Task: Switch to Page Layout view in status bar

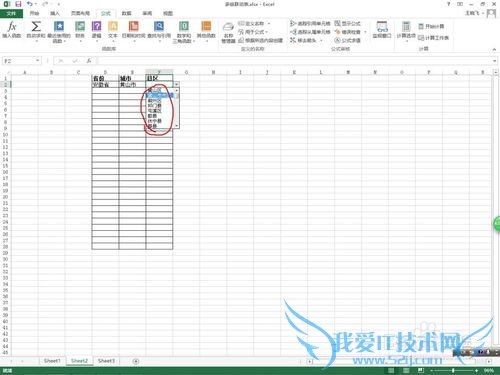Action: (x=406, y=371)
